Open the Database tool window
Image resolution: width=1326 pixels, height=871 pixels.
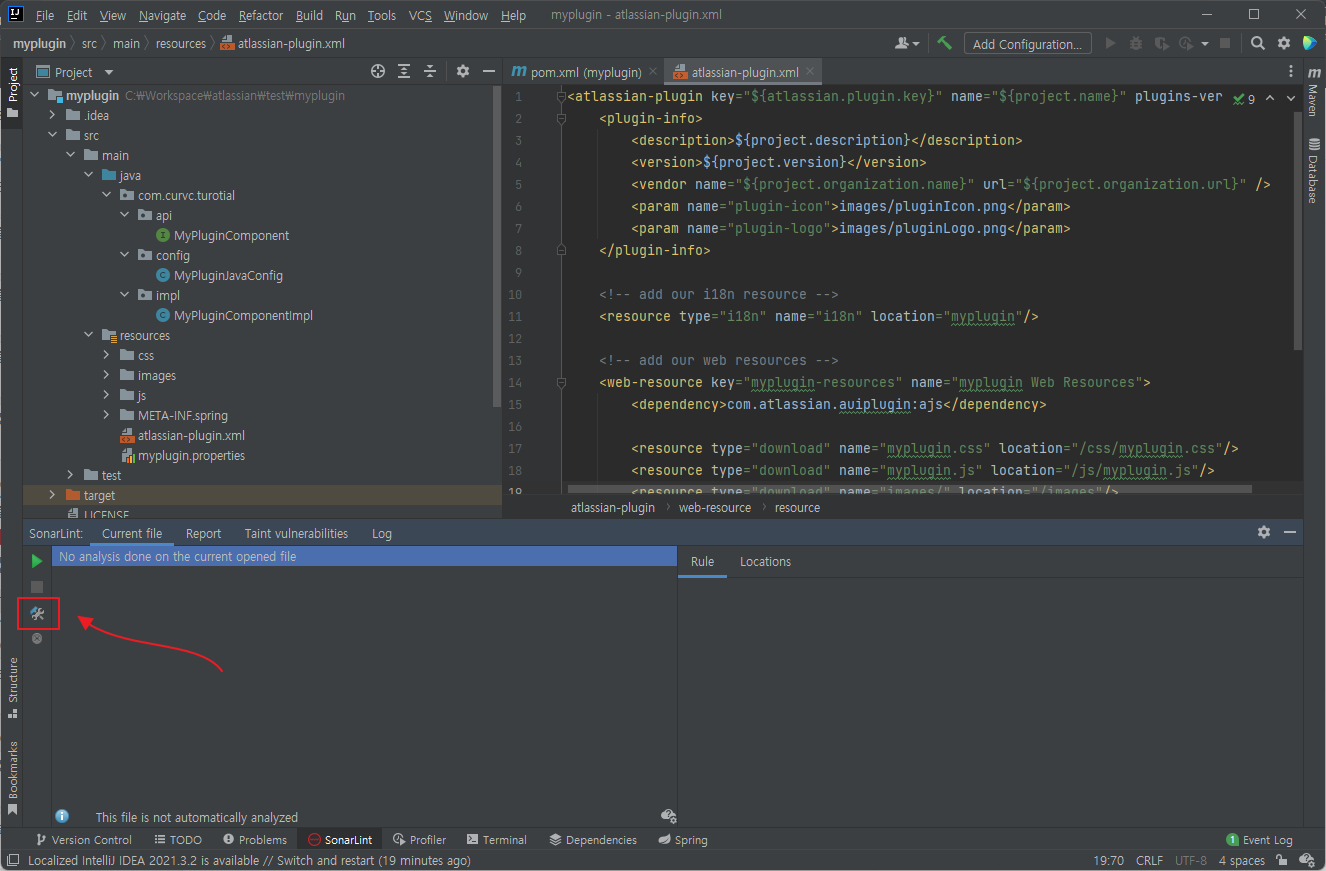point(1314,170)
